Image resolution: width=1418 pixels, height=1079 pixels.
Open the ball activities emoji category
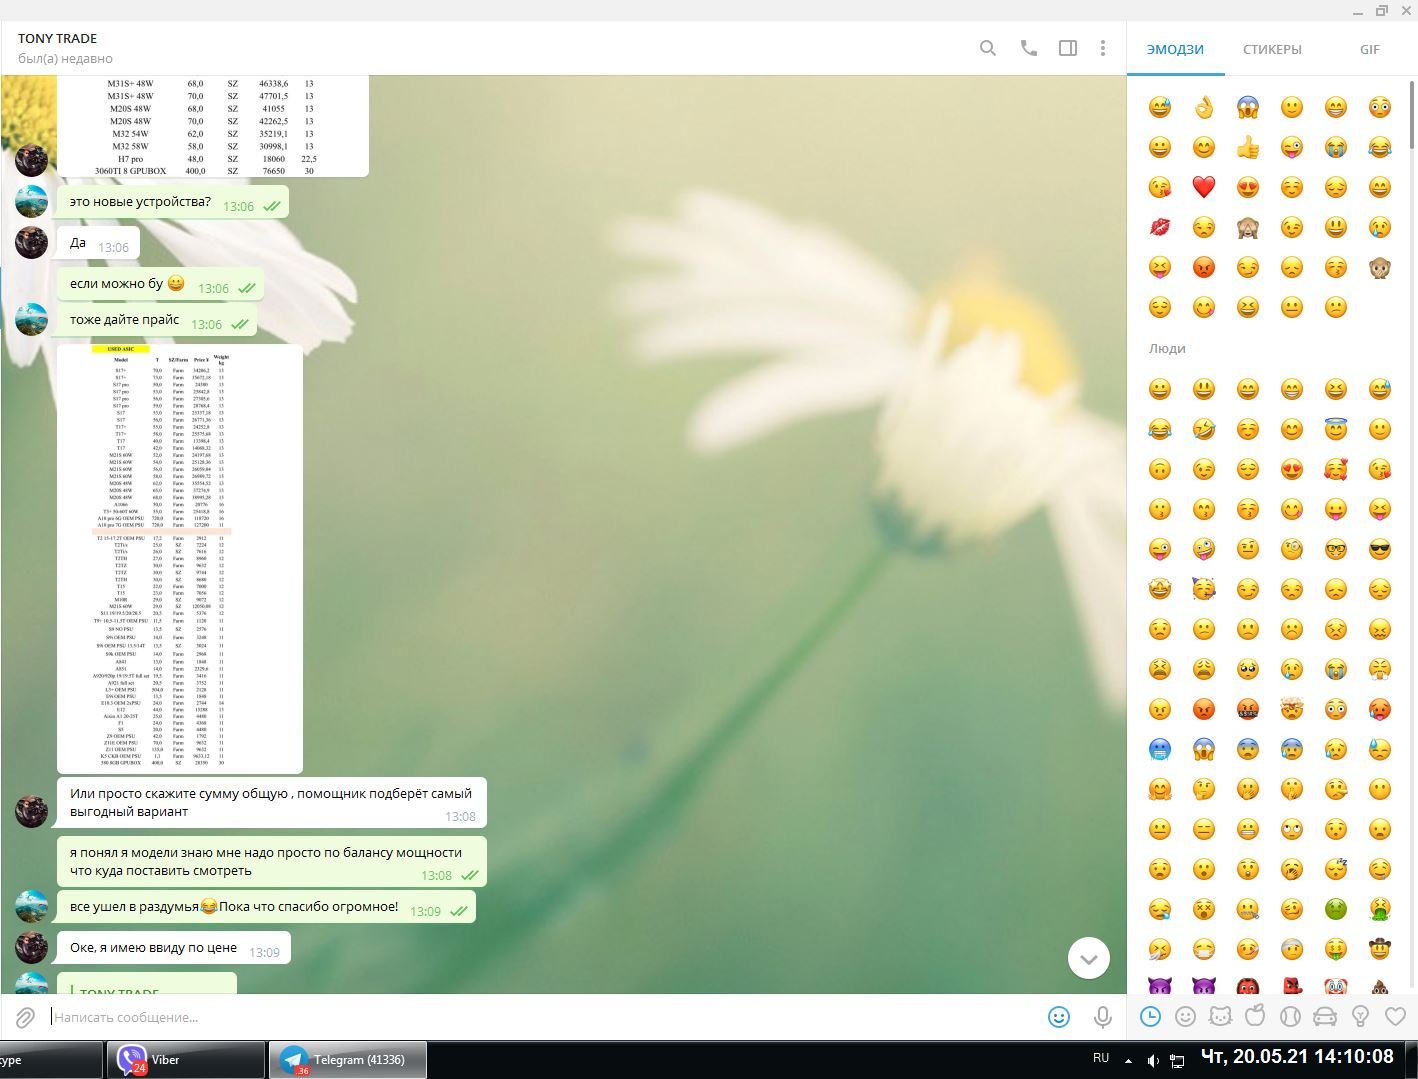point(1290,1017)
